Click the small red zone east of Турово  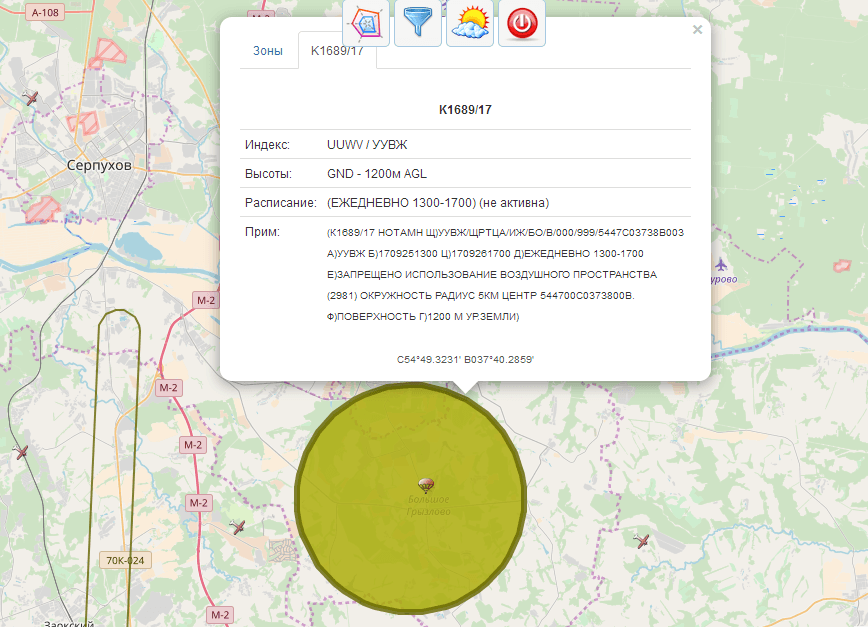(842, 265)
